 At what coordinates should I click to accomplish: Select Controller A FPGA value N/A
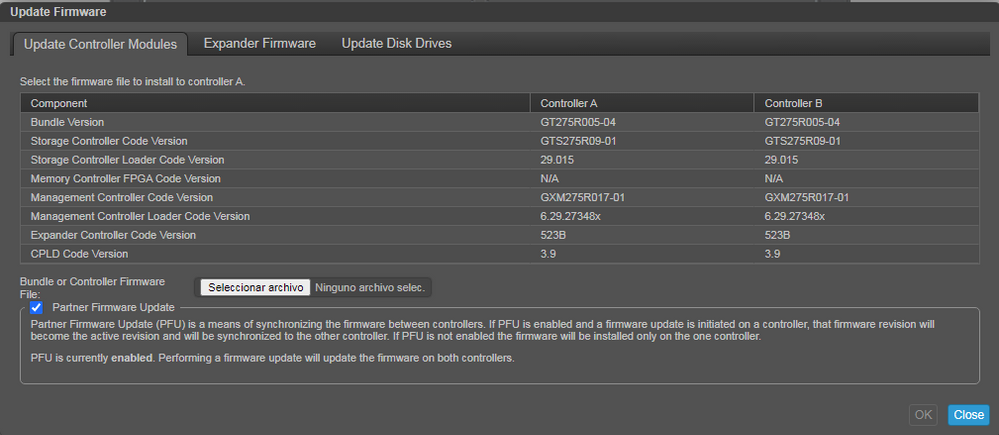click(550, 178)
